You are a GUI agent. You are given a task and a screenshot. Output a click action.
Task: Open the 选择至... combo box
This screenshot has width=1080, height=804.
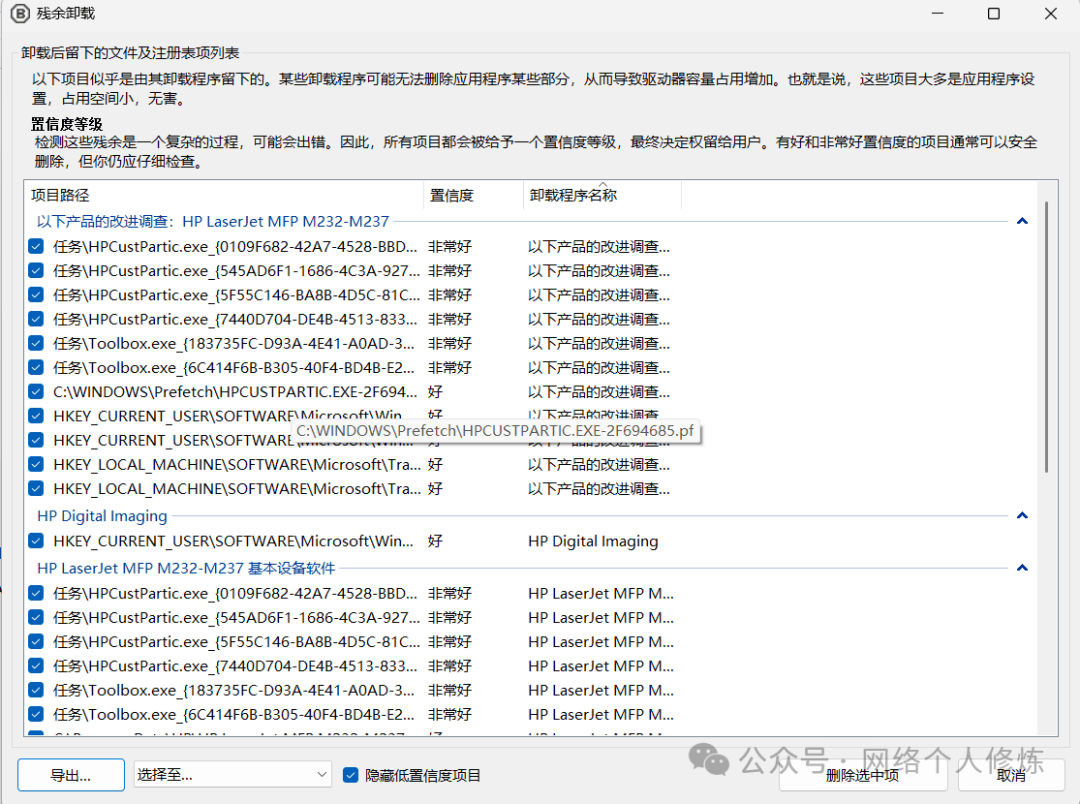pos(233,774)
